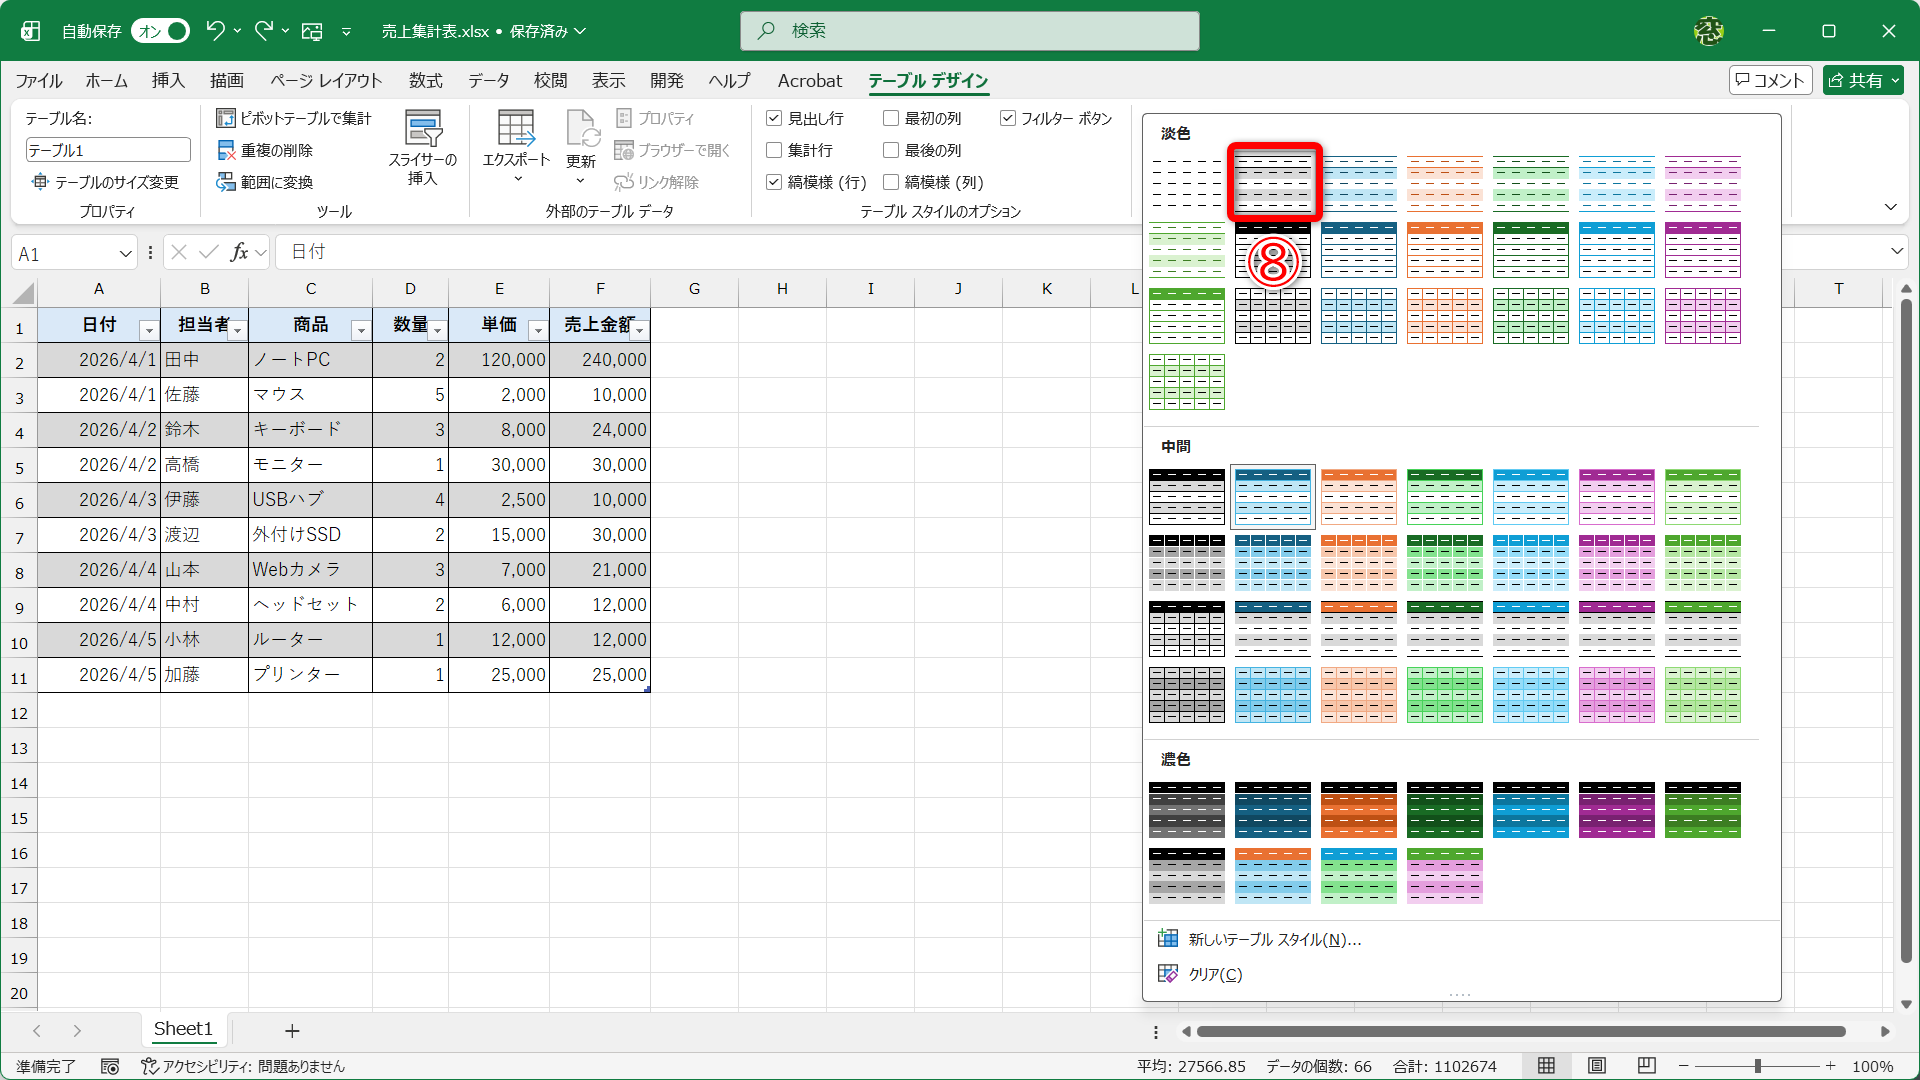Open filter dropdown on 担当者 column
Screen dimensions: 1920x1080
coord(238,330)
